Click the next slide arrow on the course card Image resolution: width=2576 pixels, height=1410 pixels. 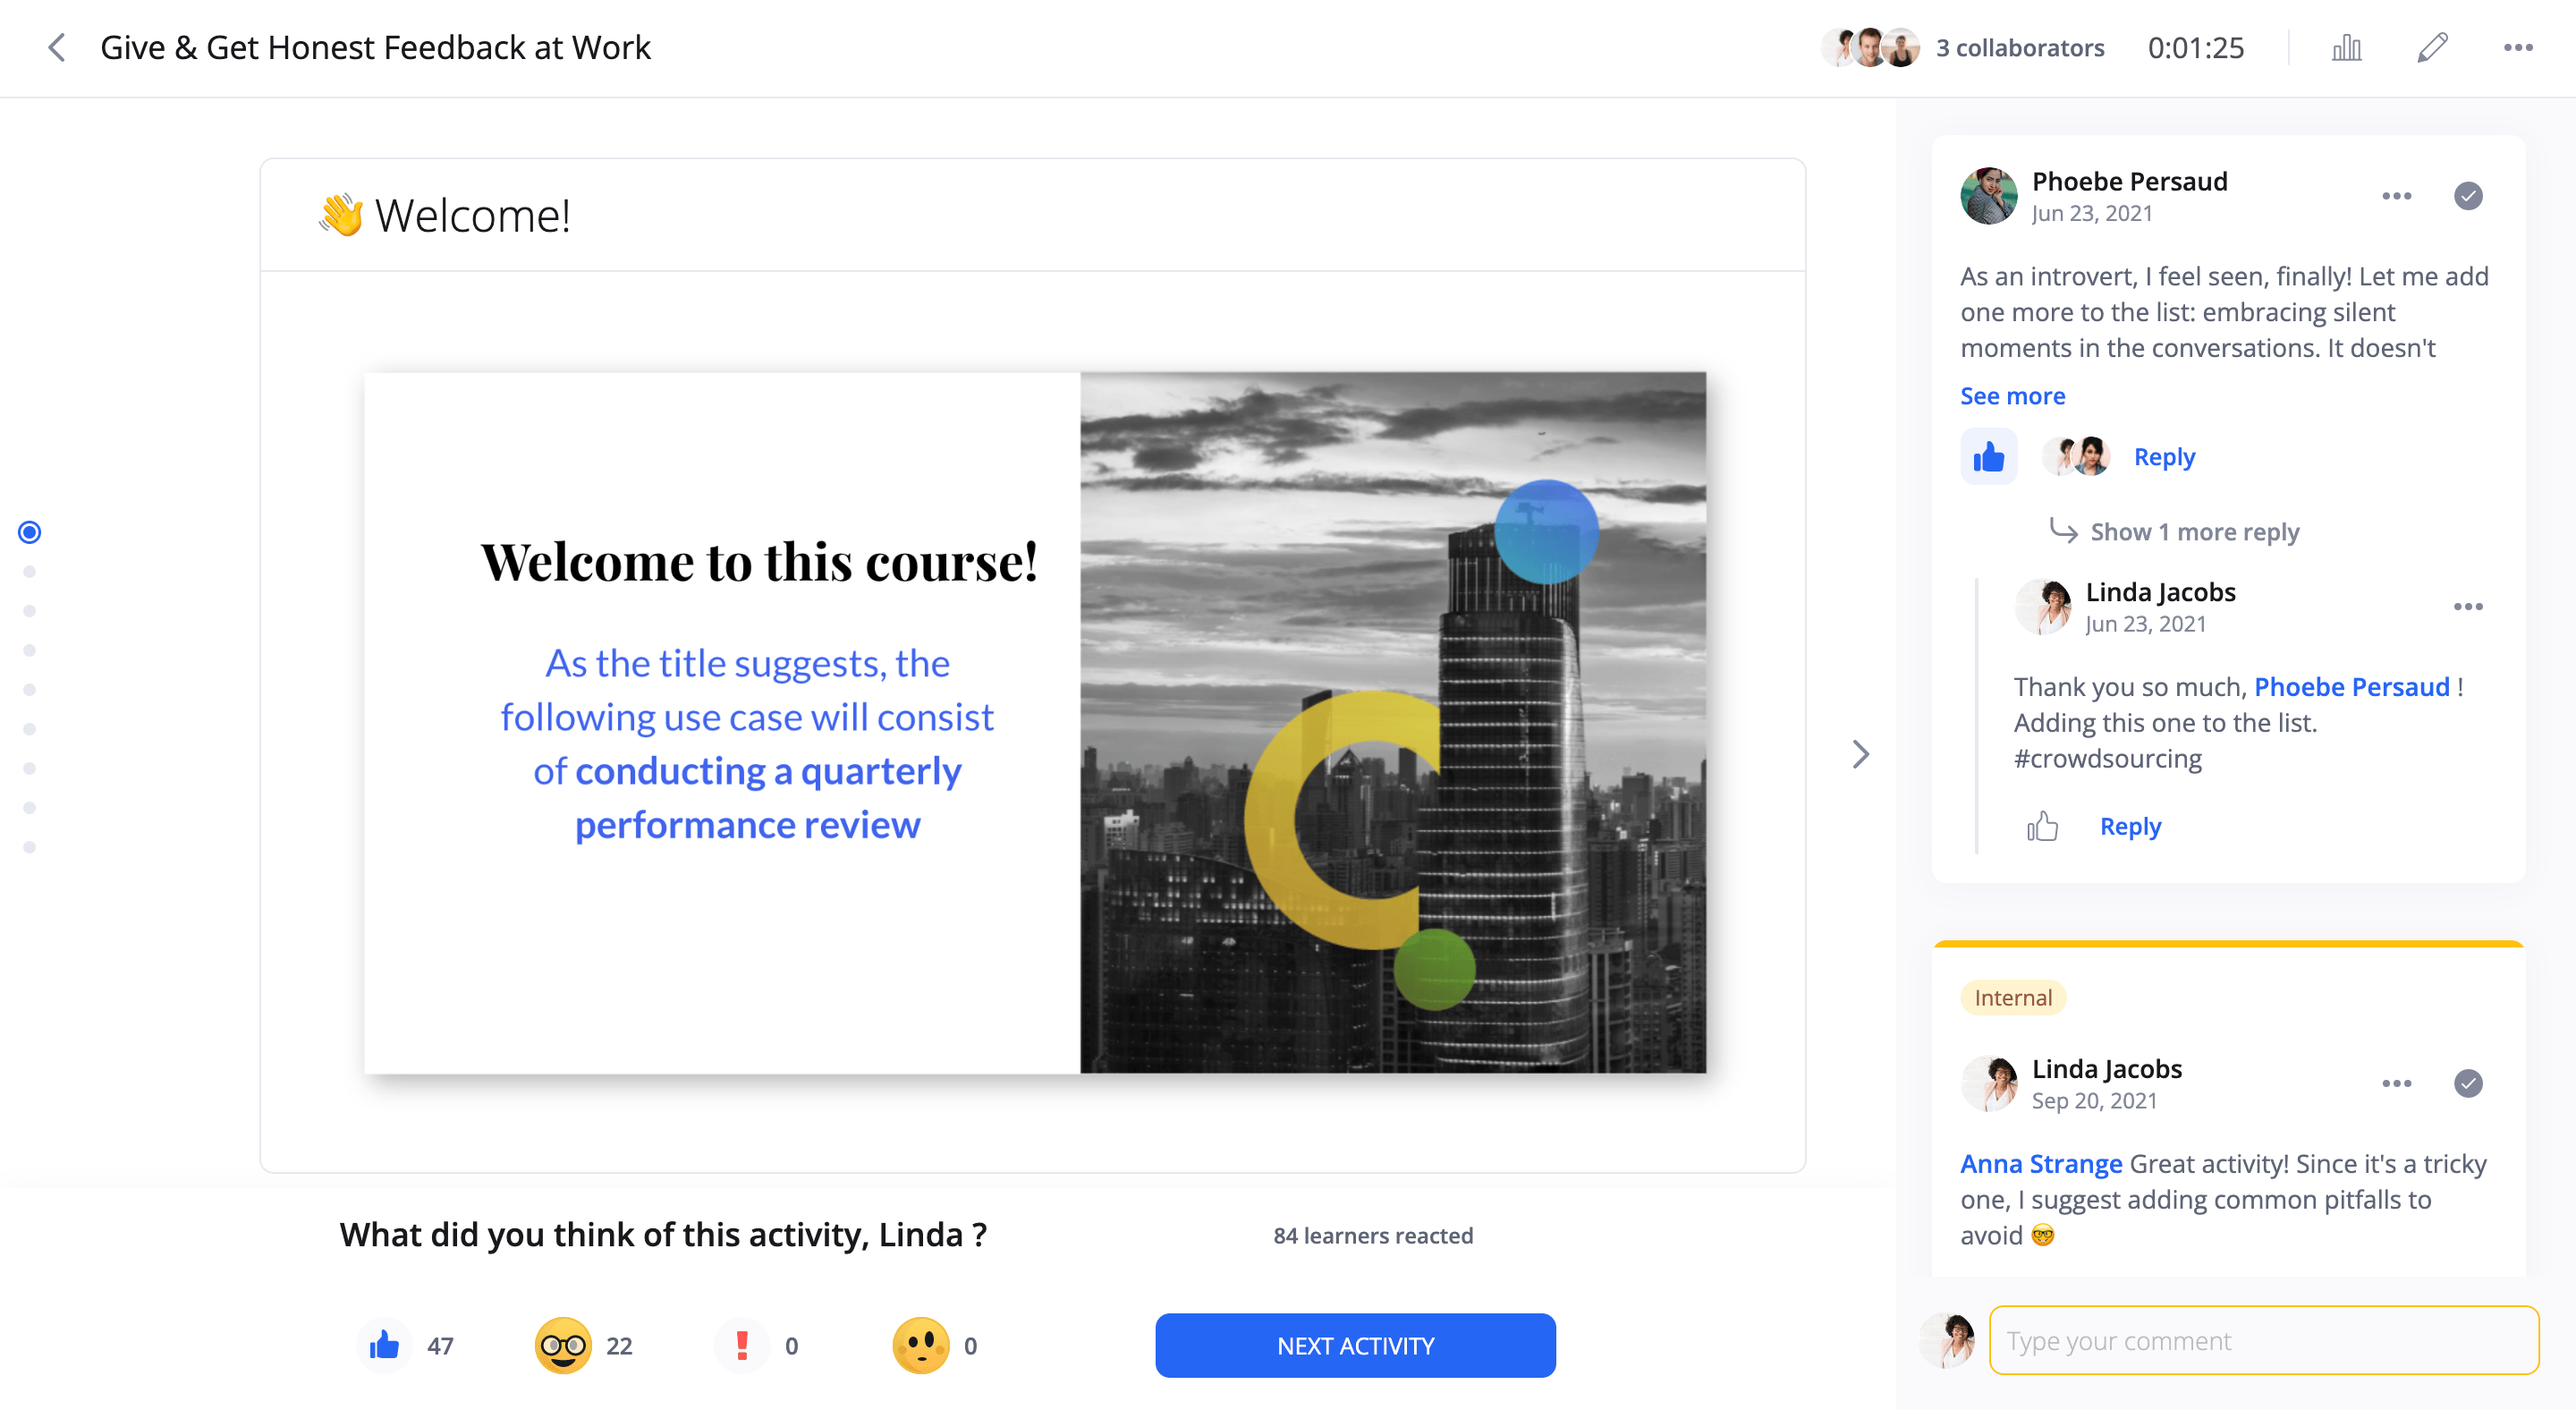[1862, 753]
